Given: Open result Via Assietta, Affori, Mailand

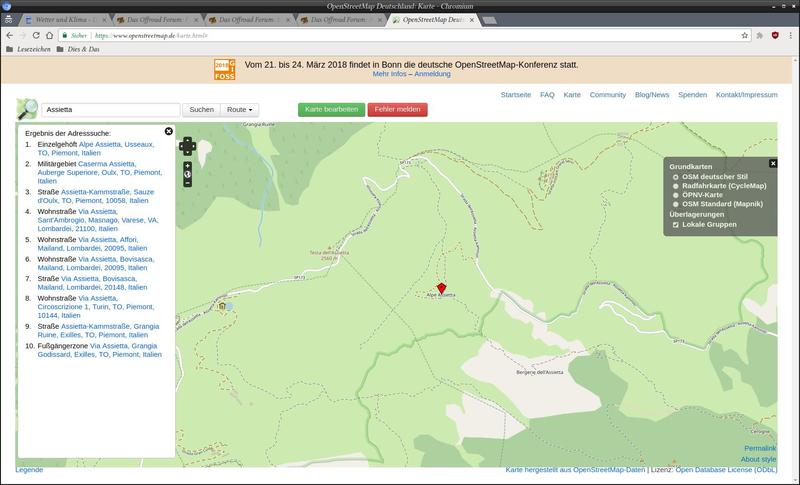Looking at the screenshot, I should pos(92,244).
